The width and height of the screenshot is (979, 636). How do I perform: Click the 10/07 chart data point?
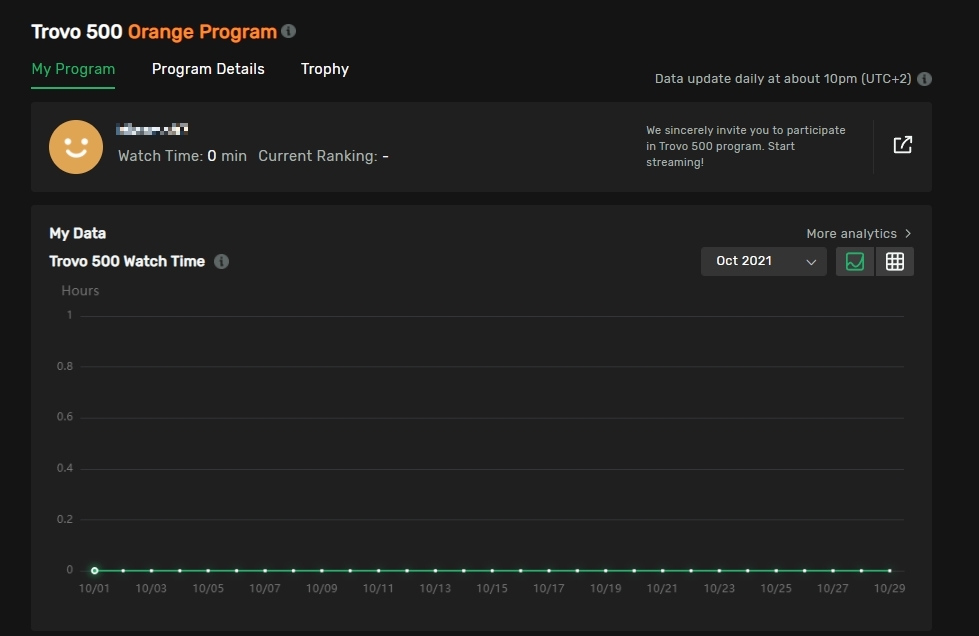[x=265, y=570]
